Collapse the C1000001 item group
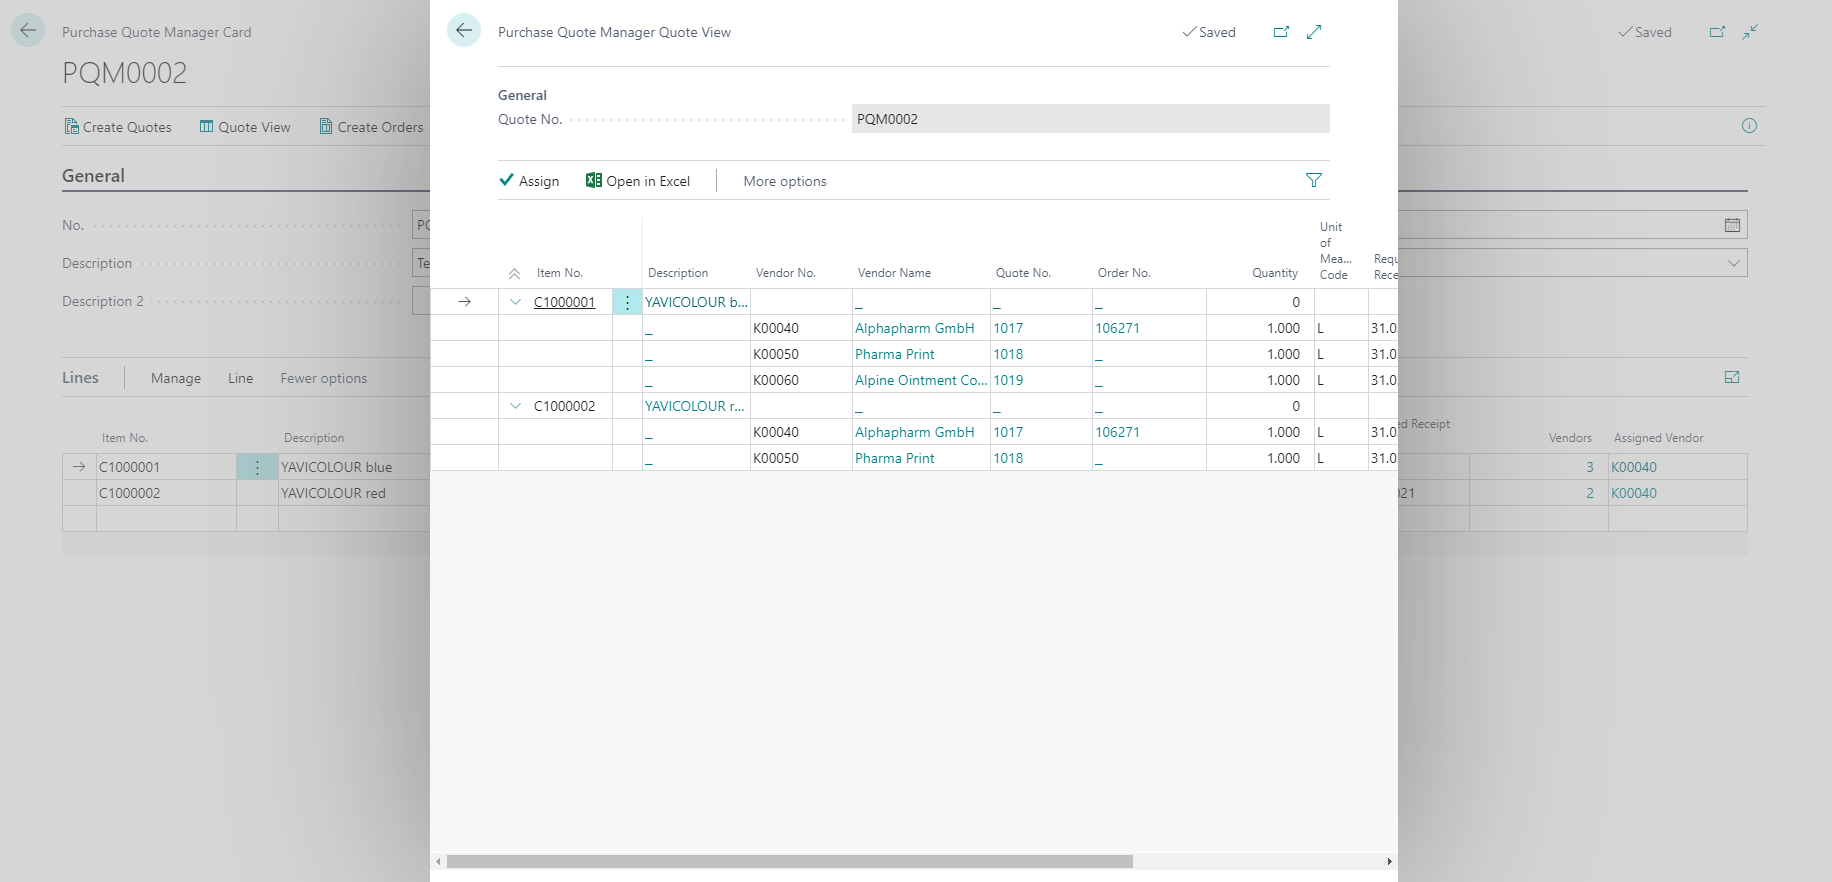The height and width of the screenshot is (882, 1832). point(515,302)
